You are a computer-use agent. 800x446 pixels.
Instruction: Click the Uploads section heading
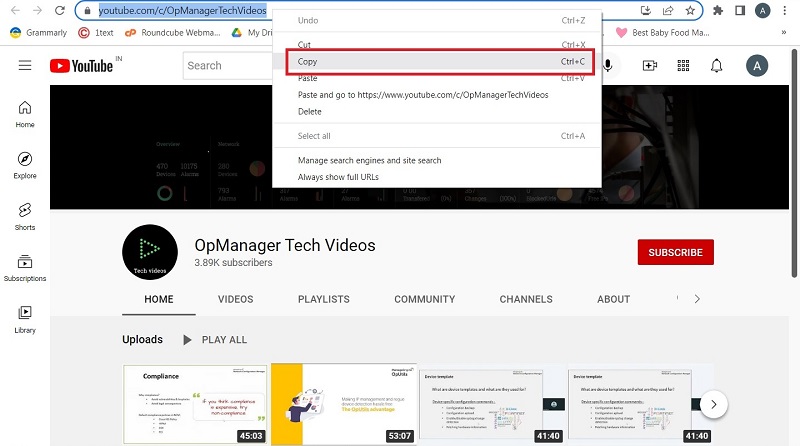pyautogui.click(x=142, y=340)
